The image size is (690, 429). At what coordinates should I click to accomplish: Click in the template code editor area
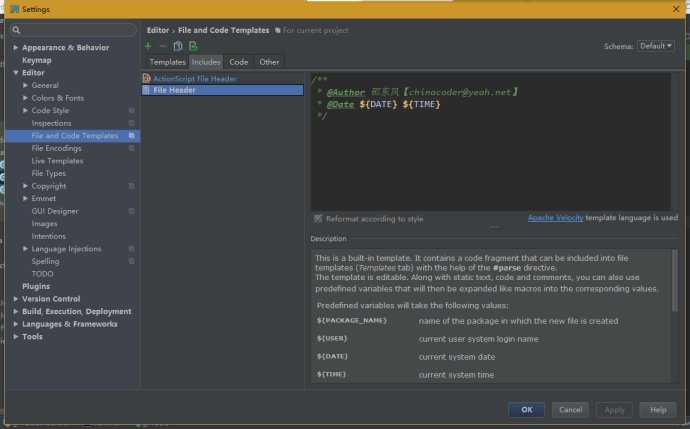tap(491, 142)
